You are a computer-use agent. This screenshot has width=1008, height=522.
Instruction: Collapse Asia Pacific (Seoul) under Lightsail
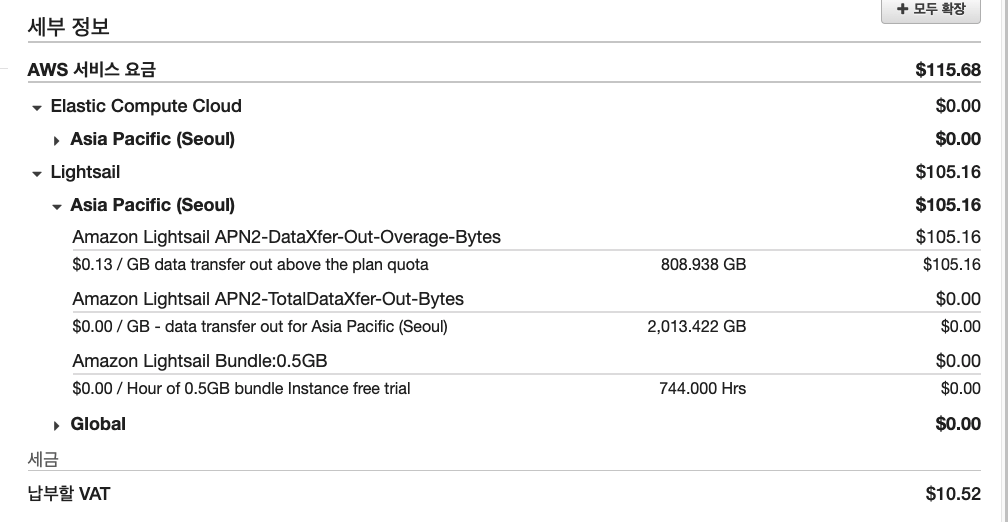(x=57, y=206)
